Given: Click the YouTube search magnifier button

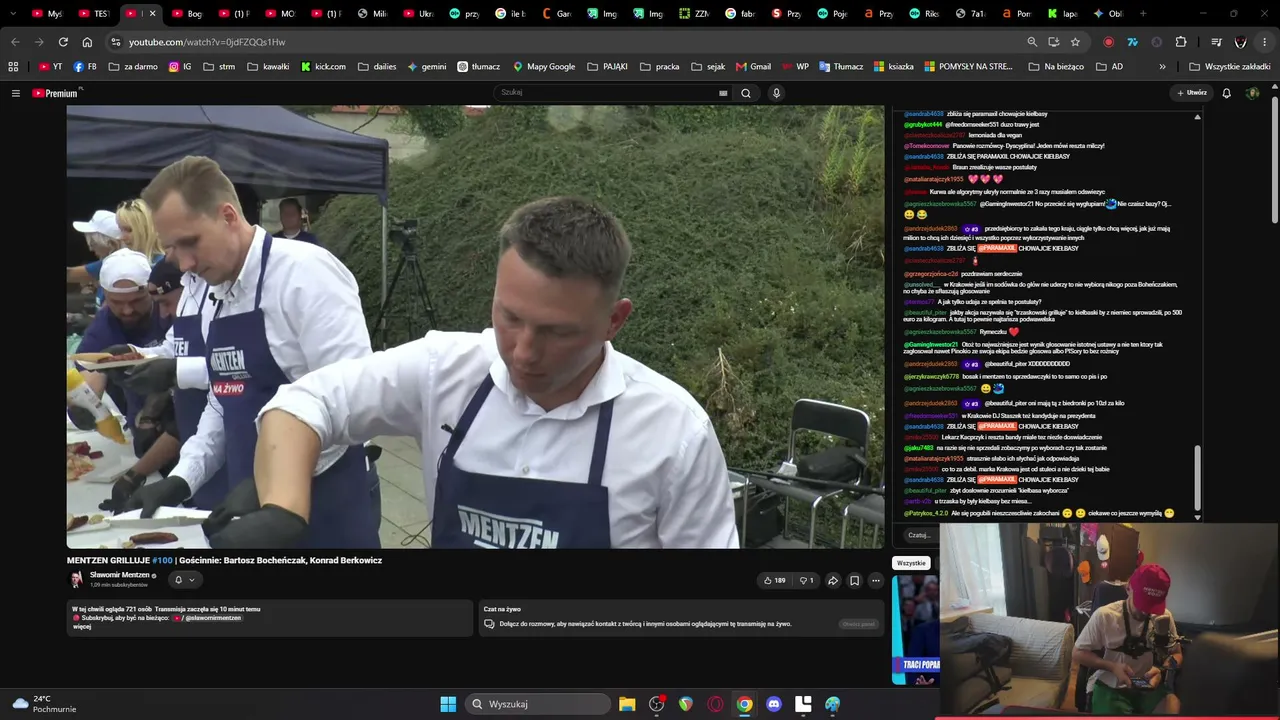Looking at the screenshot, I should [746, 93].
